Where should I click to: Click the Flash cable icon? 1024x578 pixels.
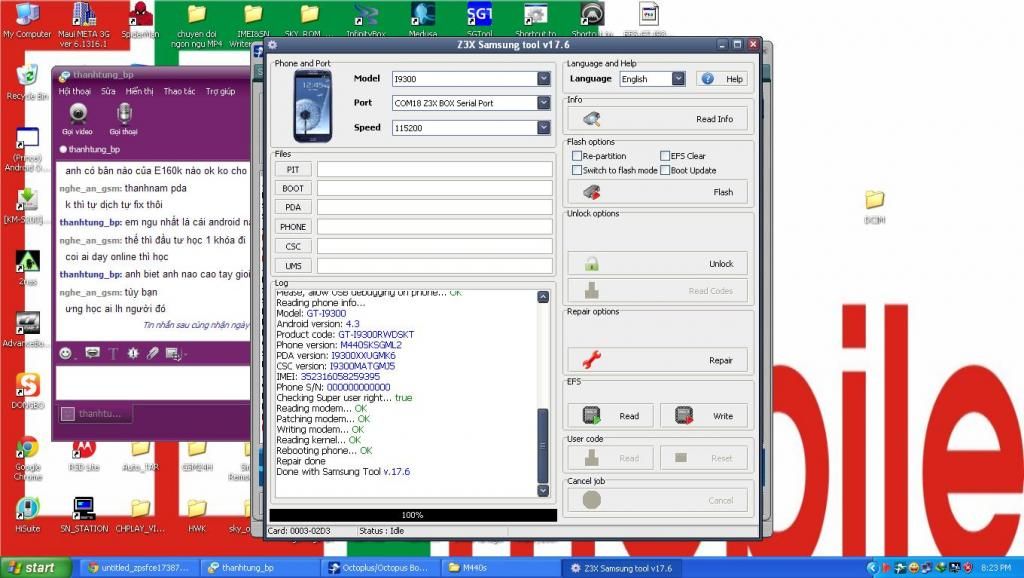click(592, 192)
